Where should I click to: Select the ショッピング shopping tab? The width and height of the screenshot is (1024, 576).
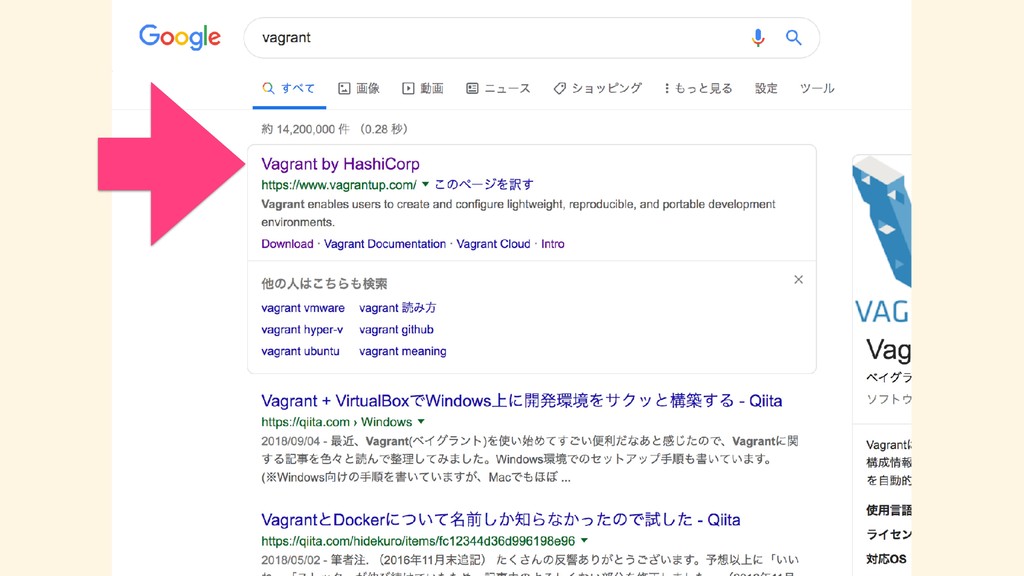click(598, 88)
